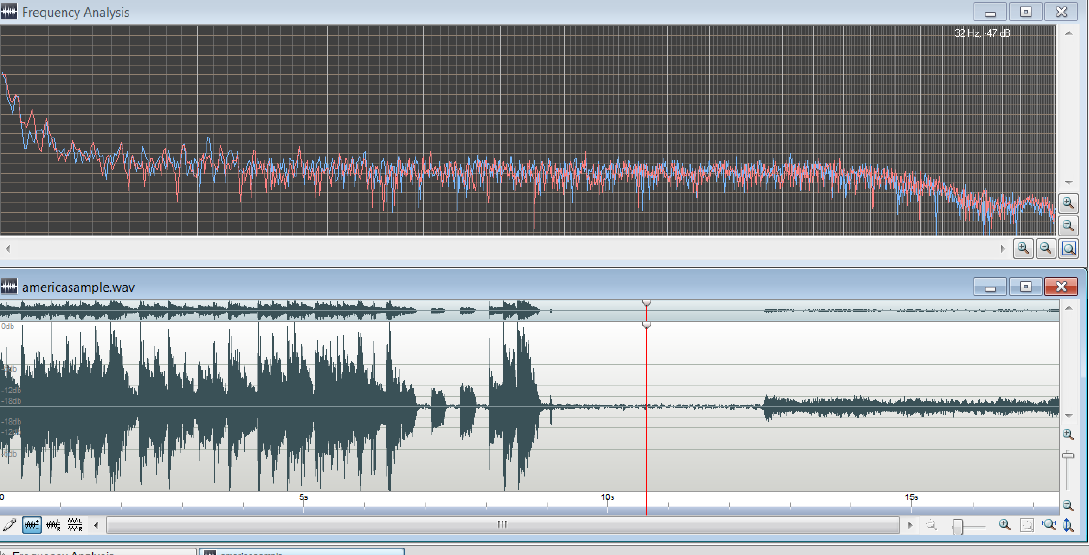Minimize the americasample.wav window
This screenshot has width=1089, height=555.
tap(990, 286)
